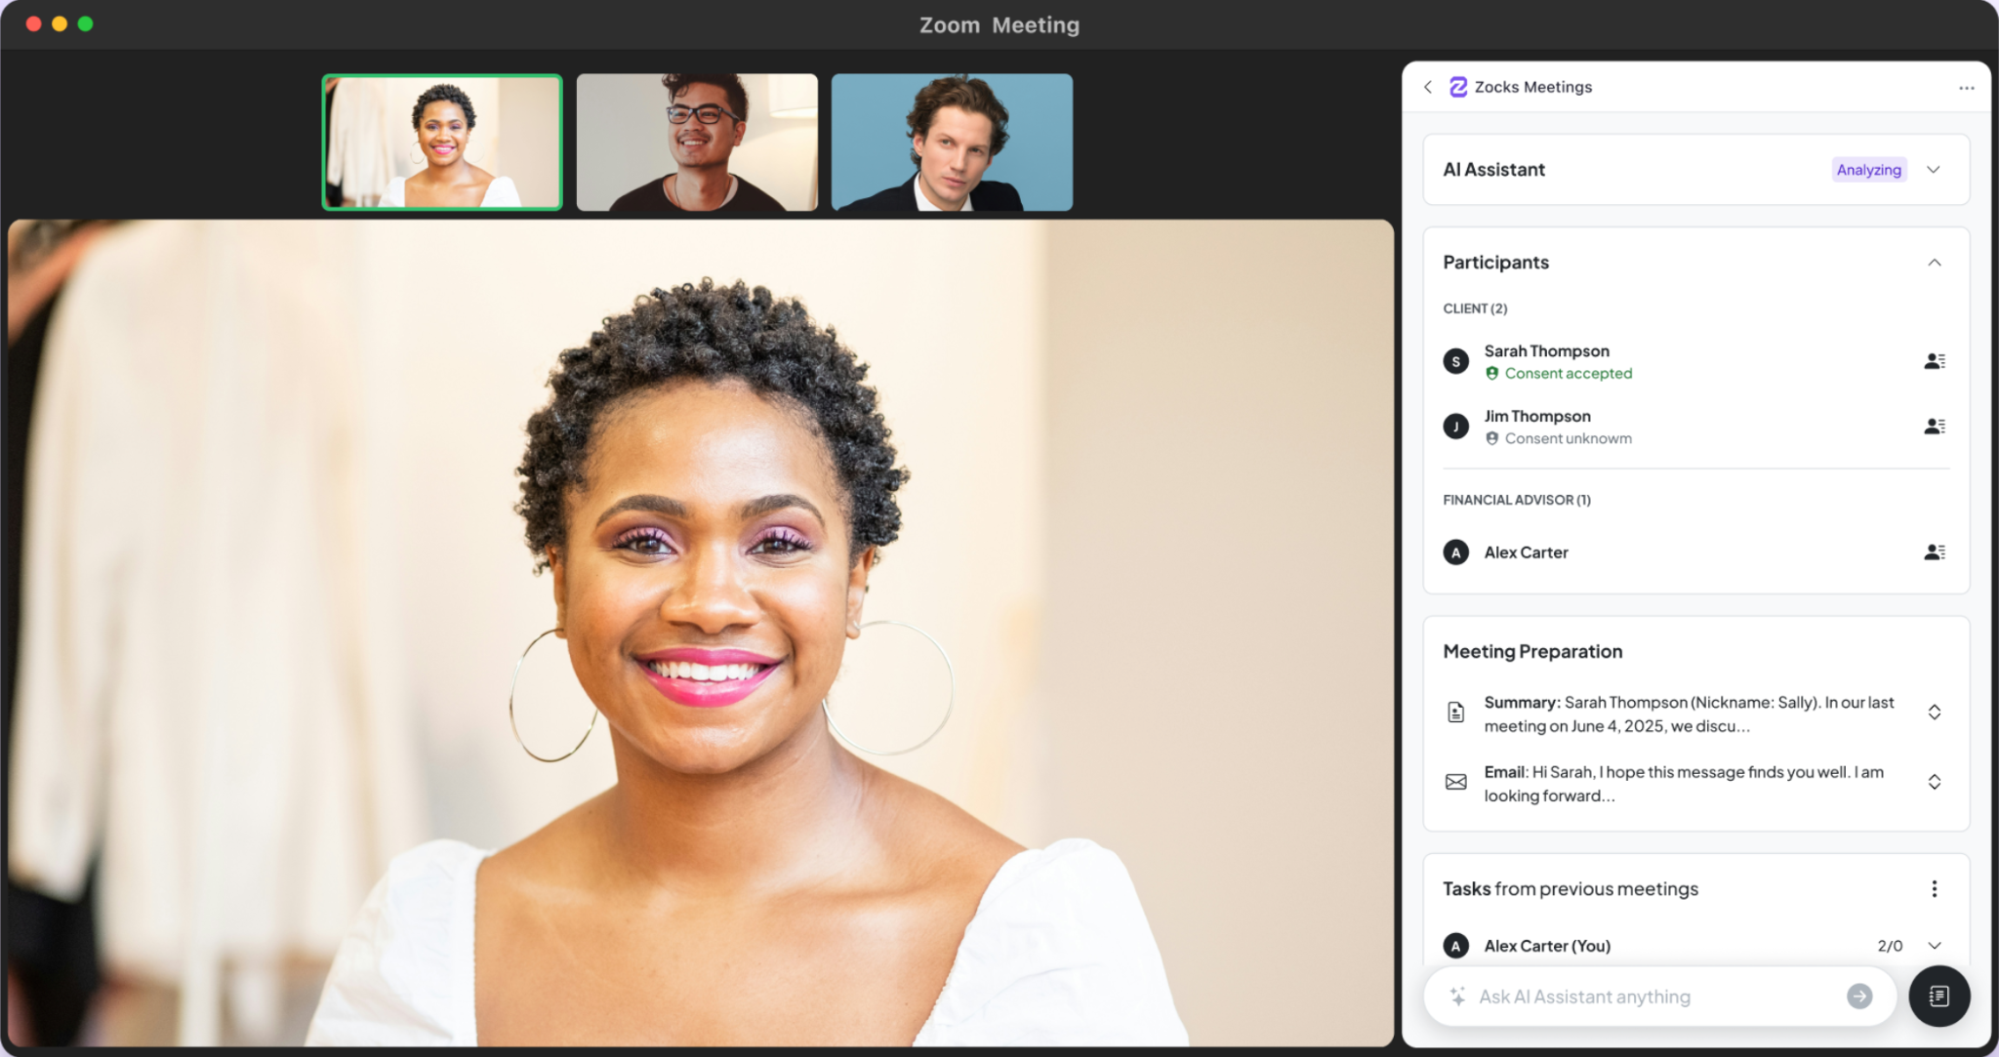Click the Ask AI Assistant input field
This screenshot has width=1999, height=1058.
1660,997
